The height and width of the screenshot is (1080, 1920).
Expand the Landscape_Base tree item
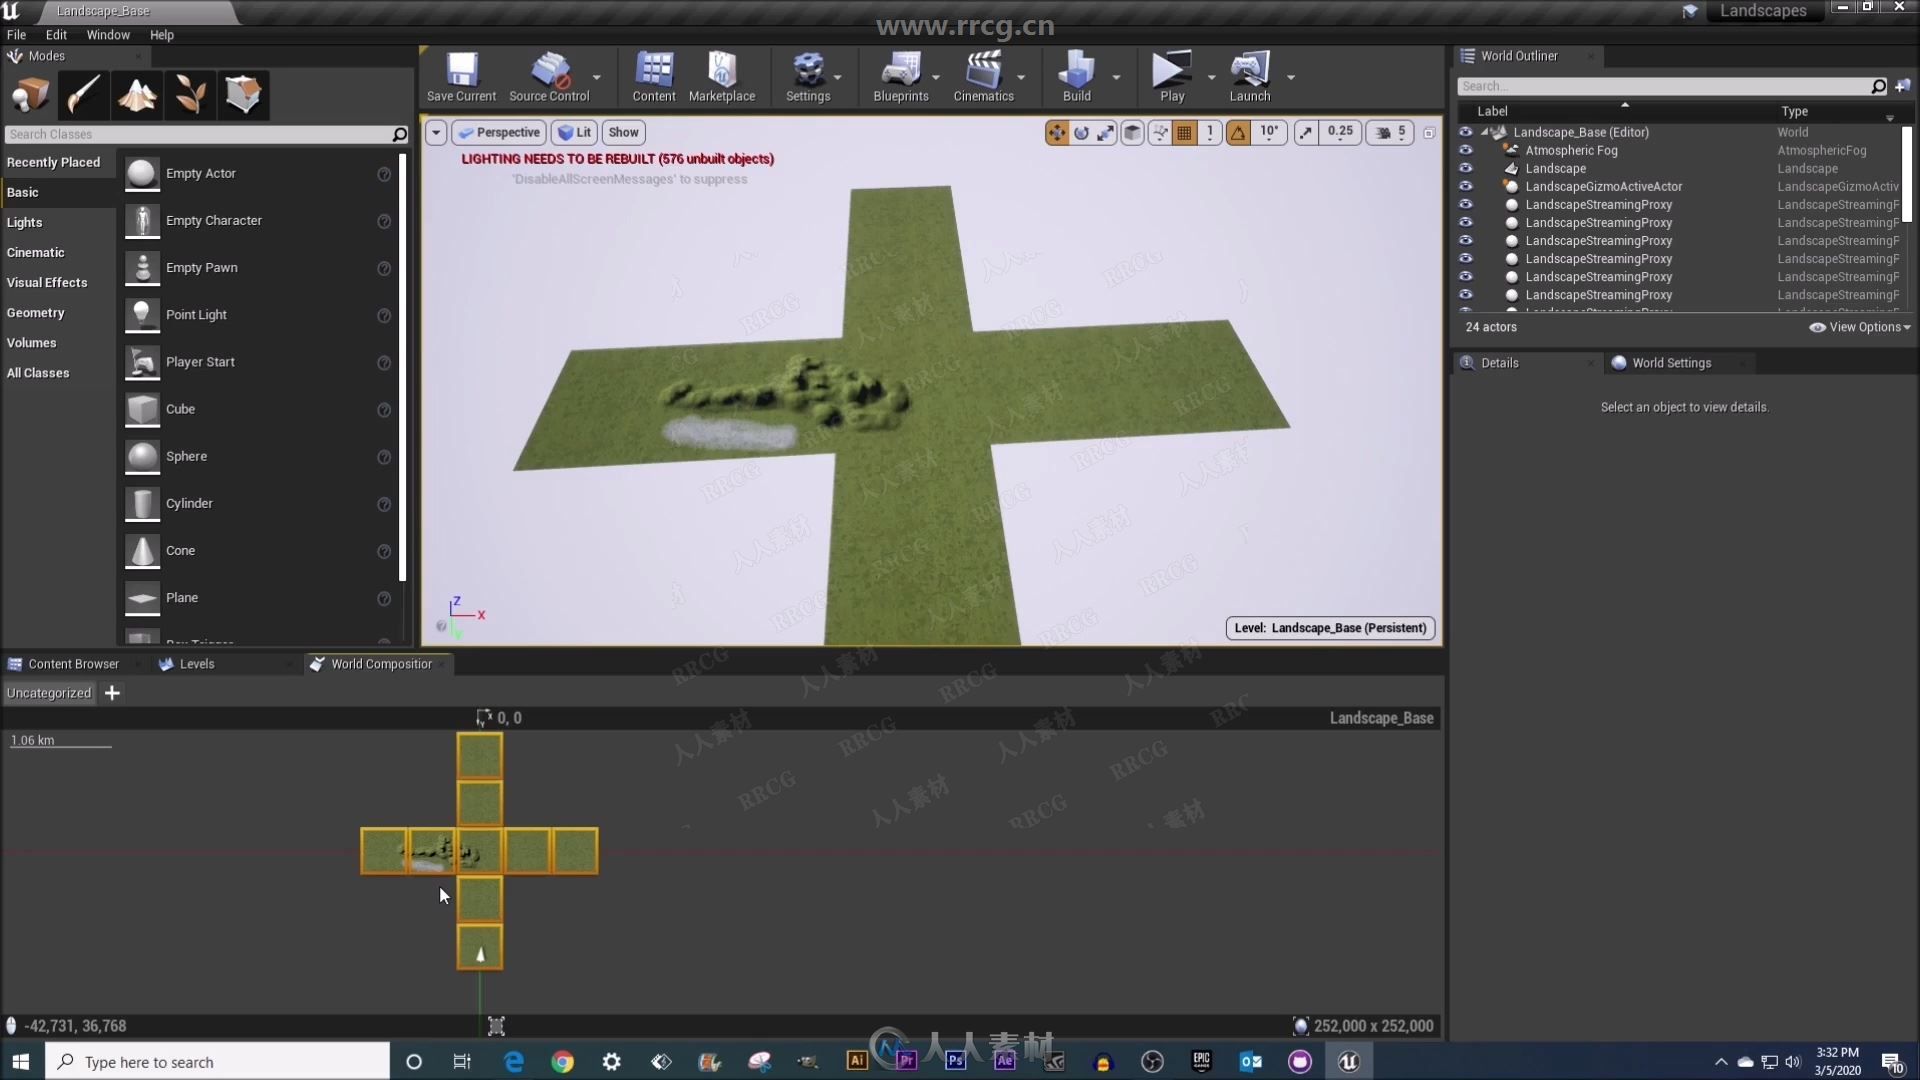pos(1485,131)
